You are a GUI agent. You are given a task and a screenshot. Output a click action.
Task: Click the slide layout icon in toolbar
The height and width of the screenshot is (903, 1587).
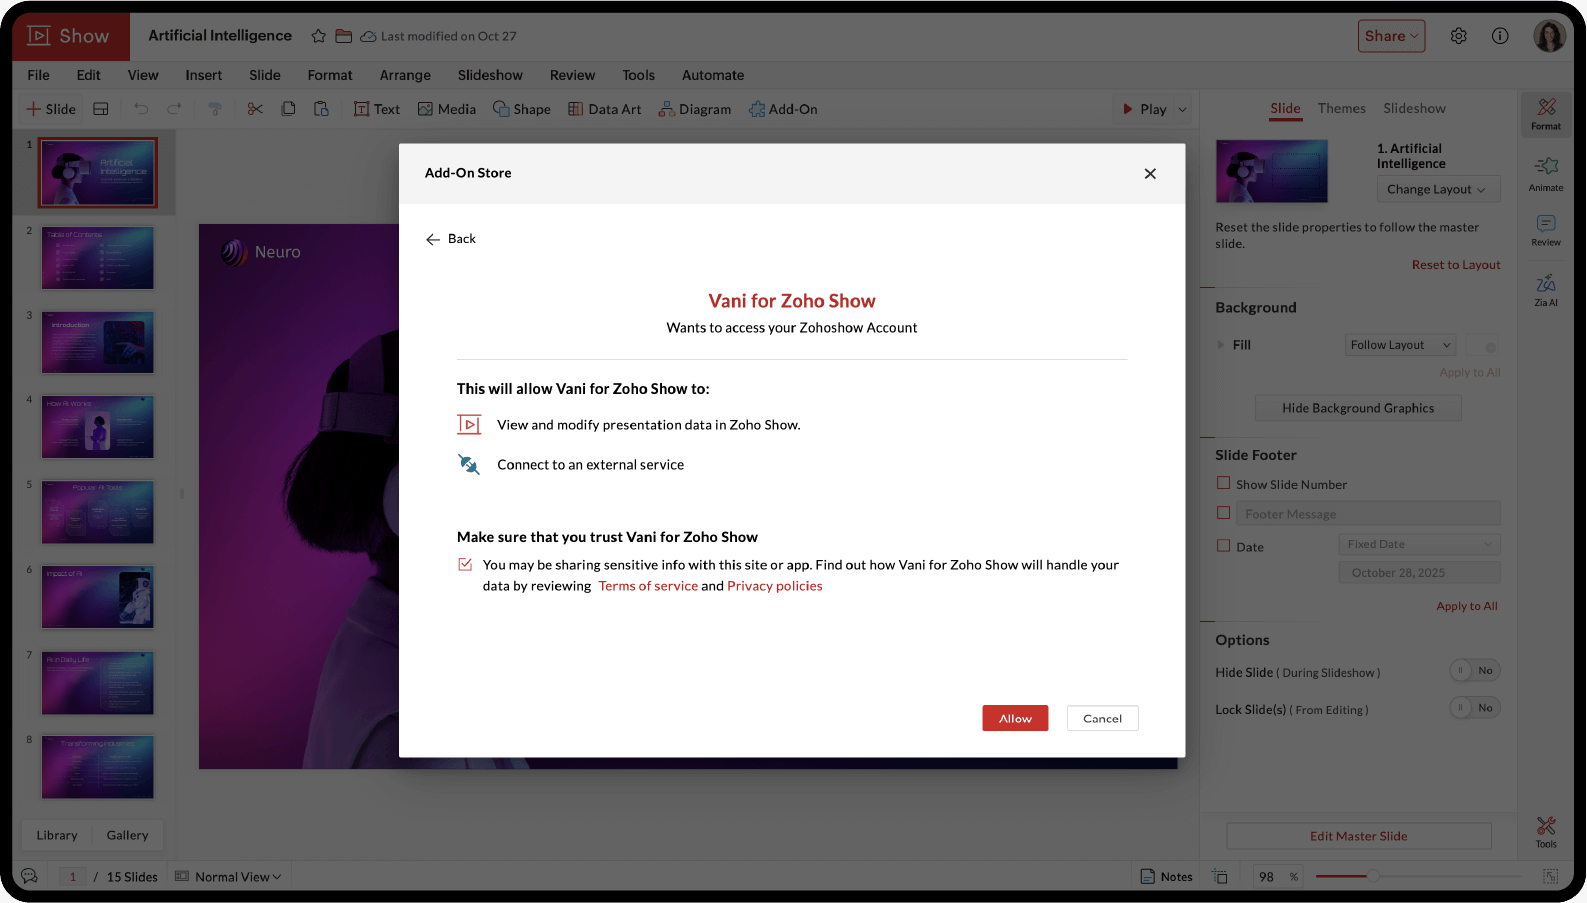(101, 109)
